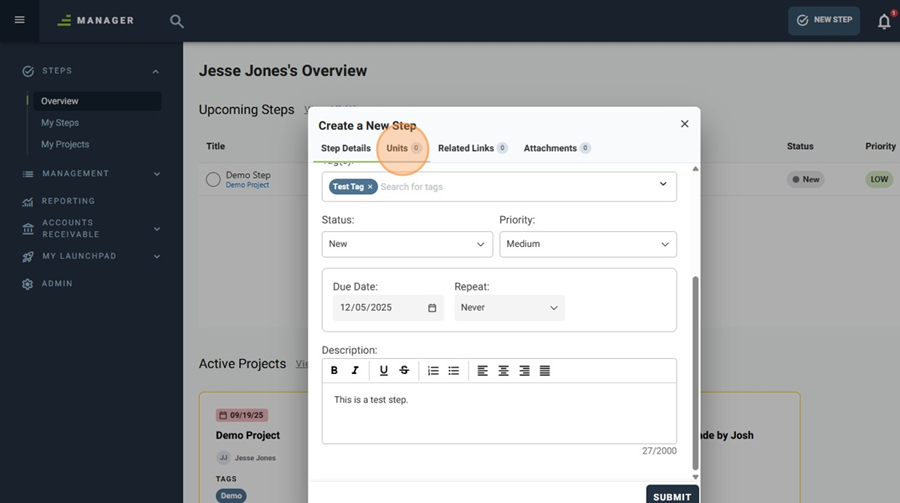
Task: Click the 09/19/25 date badge
Action: (242, 415)
